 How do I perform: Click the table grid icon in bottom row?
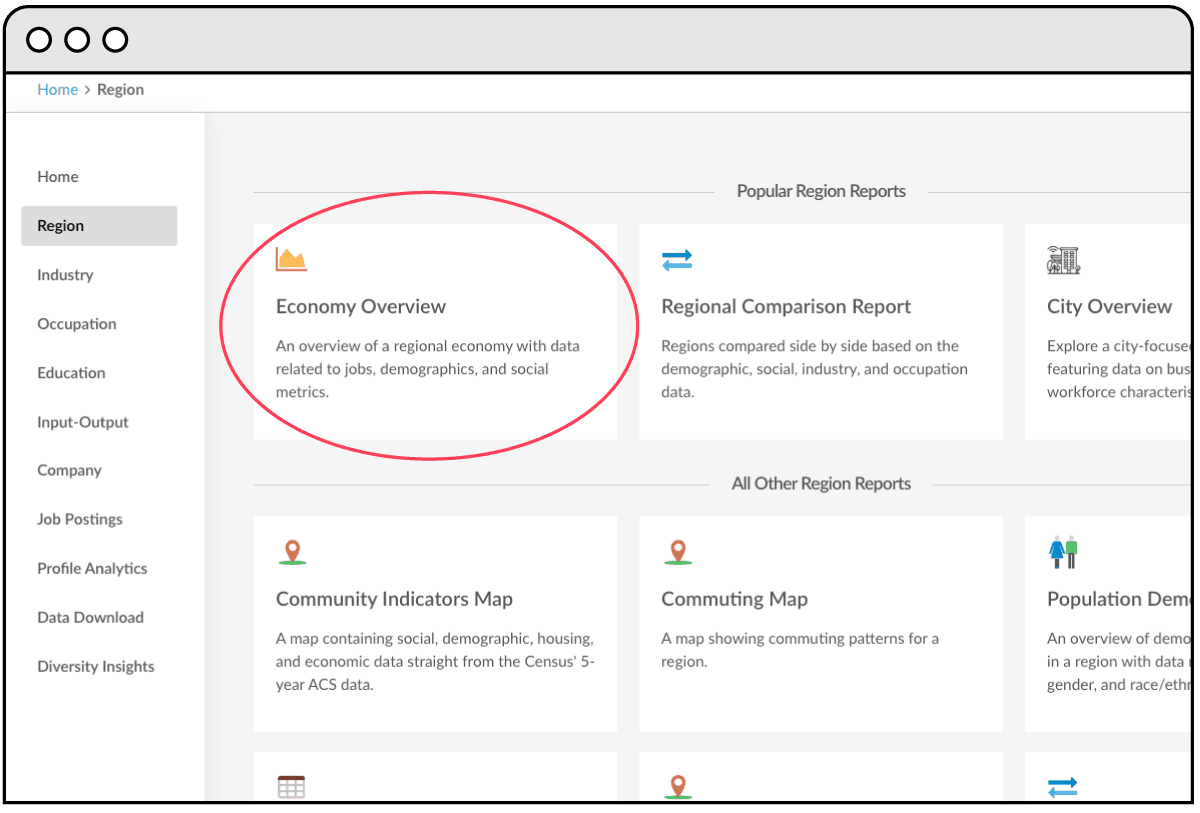click(291, 787)
